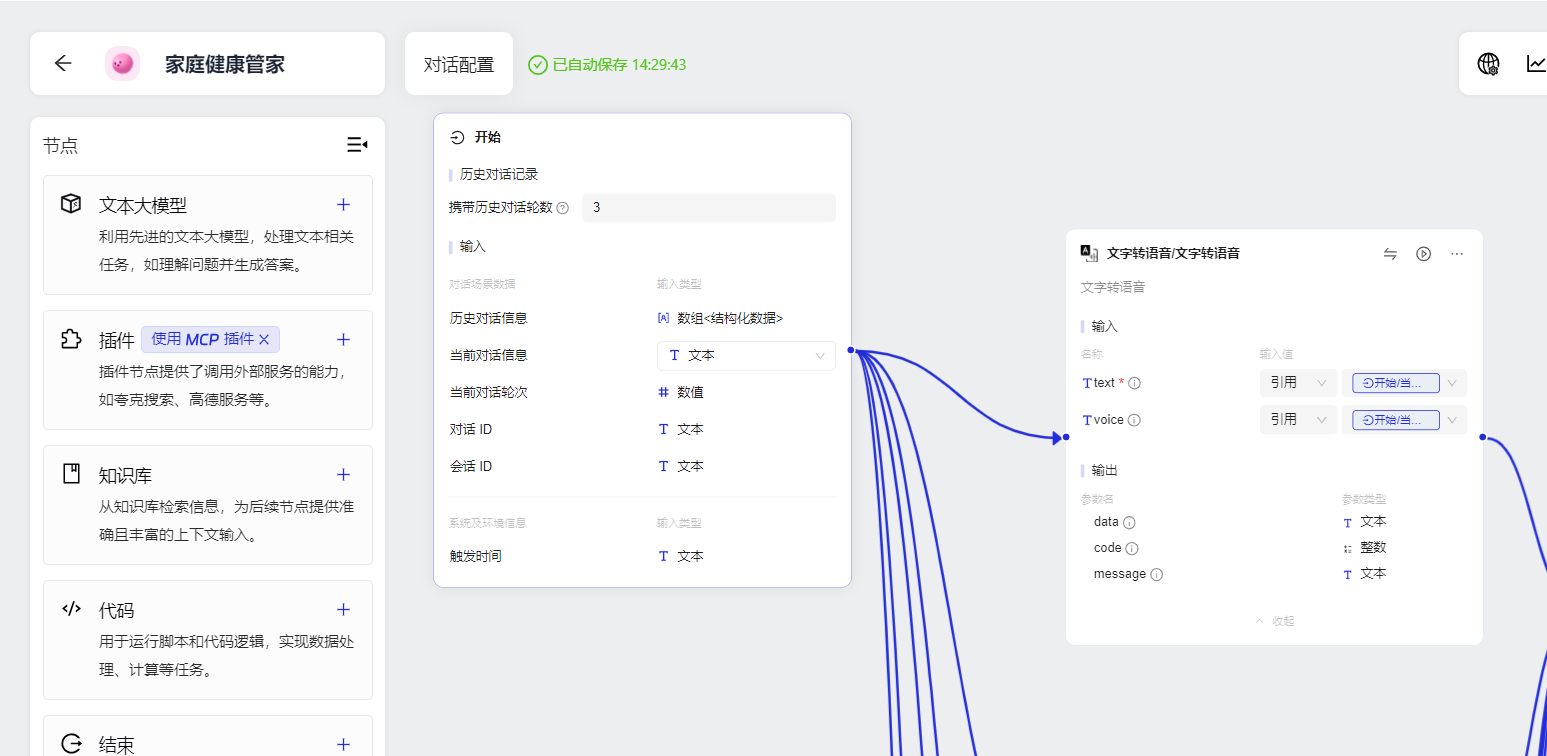
Task: Open the 对话配置 tab
Action: pyautogui.click(x=459, y=64)
